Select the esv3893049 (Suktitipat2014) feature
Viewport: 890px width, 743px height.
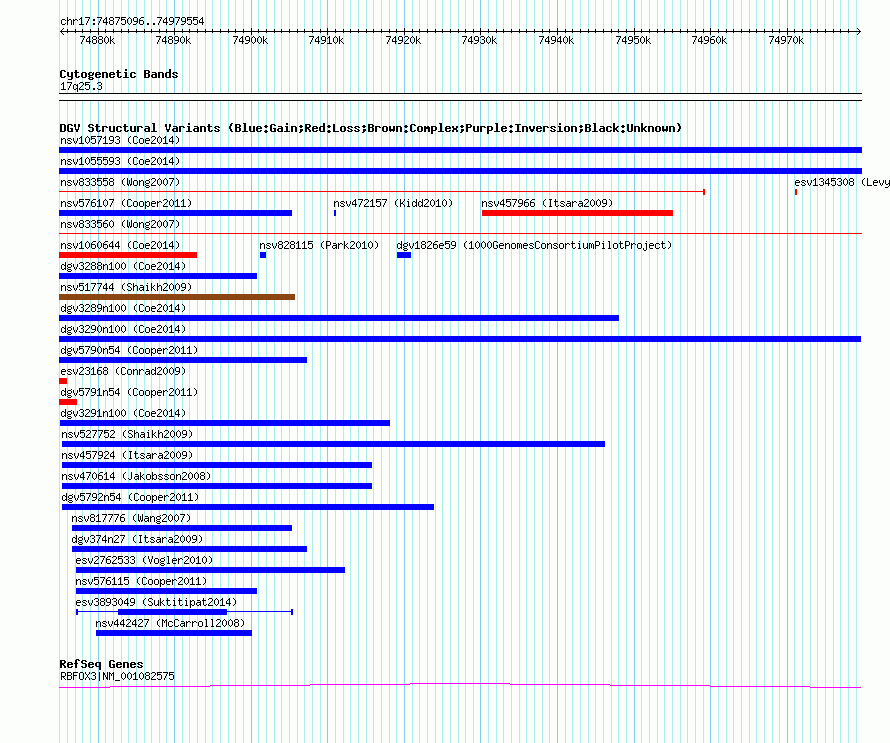click(x=184, y=612)
